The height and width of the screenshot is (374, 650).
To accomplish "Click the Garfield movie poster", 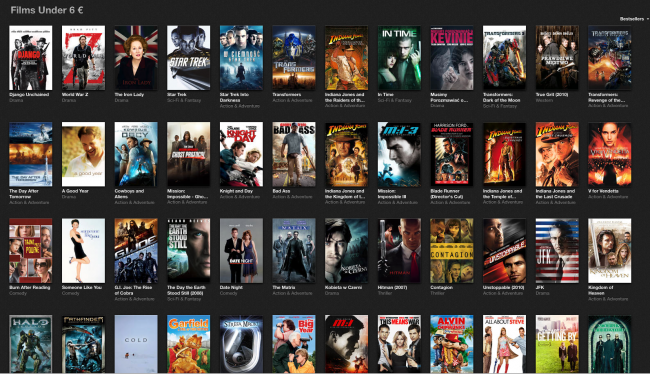I will tap(189, 344).
